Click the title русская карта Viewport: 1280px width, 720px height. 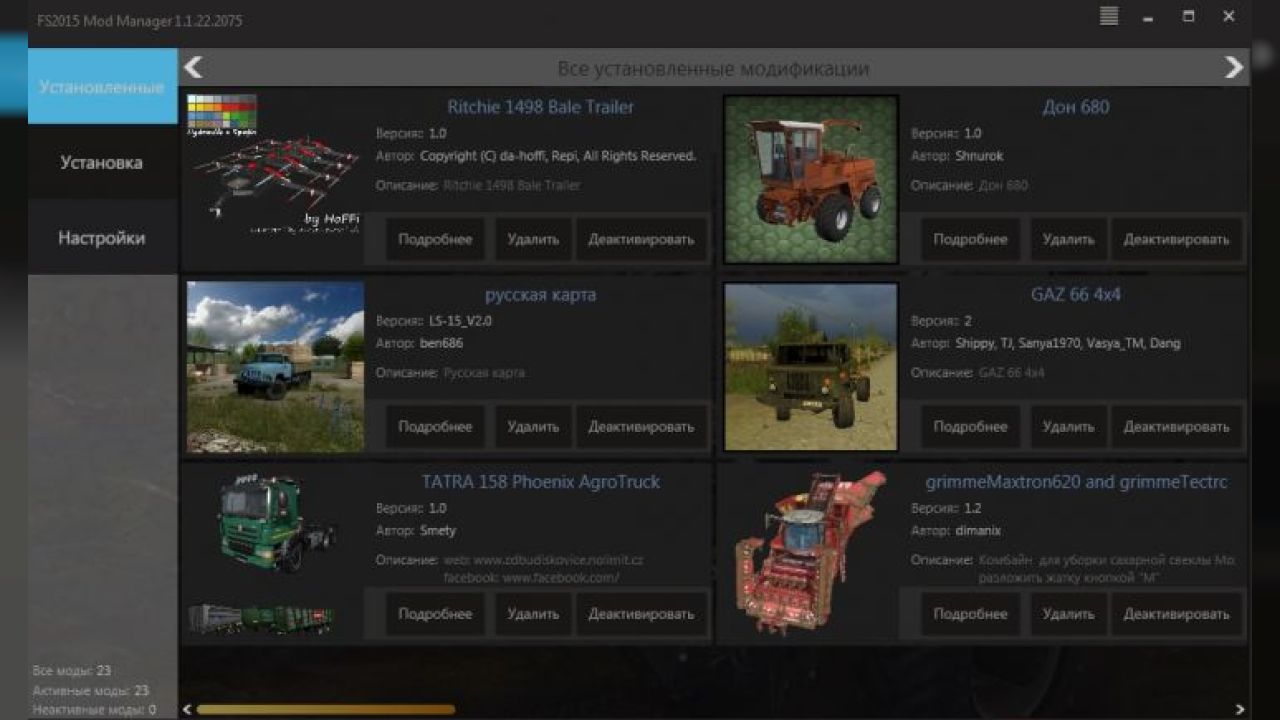coord(540,295)
